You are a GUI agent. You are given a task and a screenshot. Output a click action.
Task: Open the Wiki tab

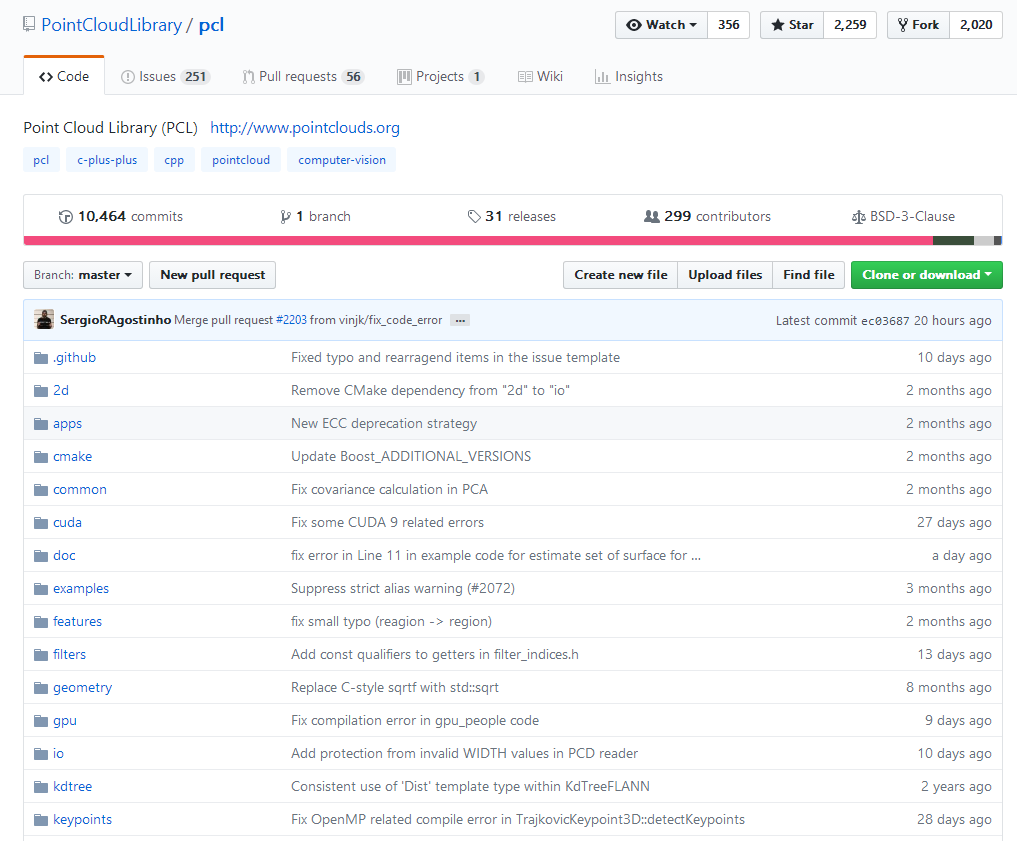click(540, 77)
